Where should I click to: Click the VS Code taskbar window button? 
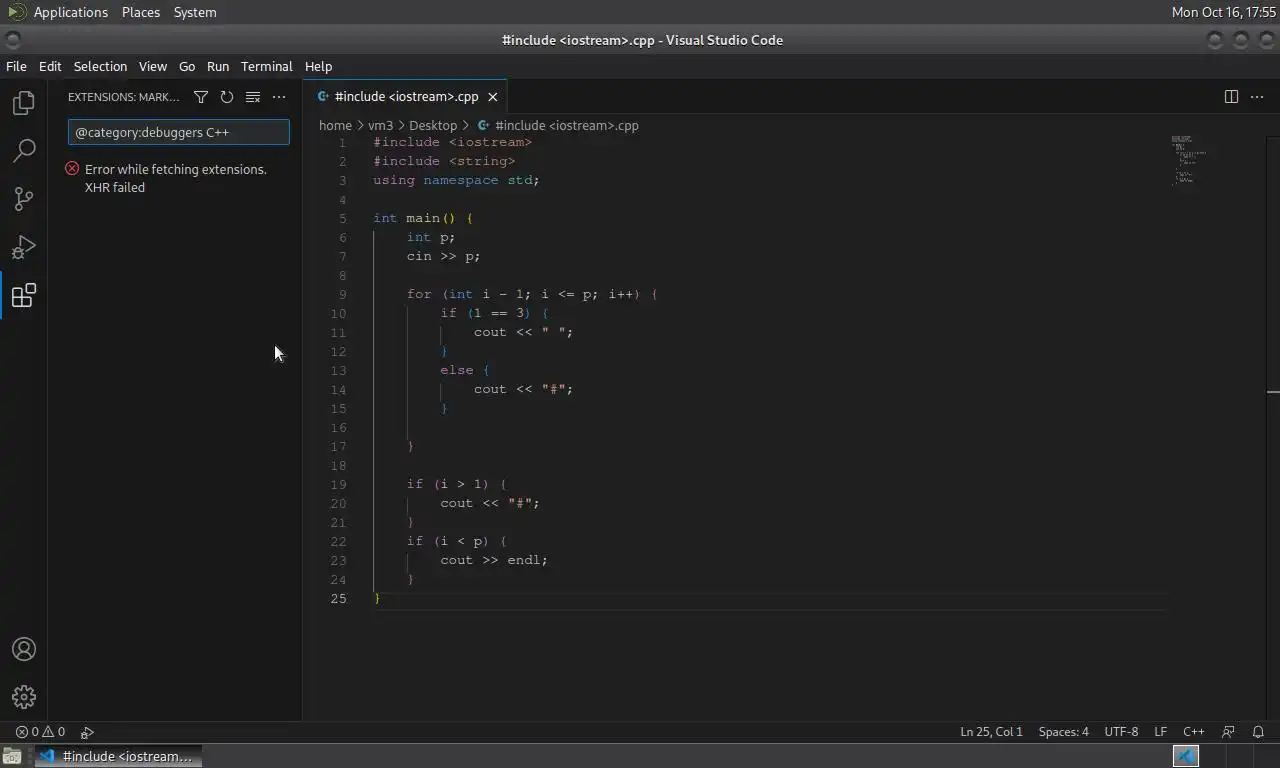pyautogui.click(x=118, y=756)
